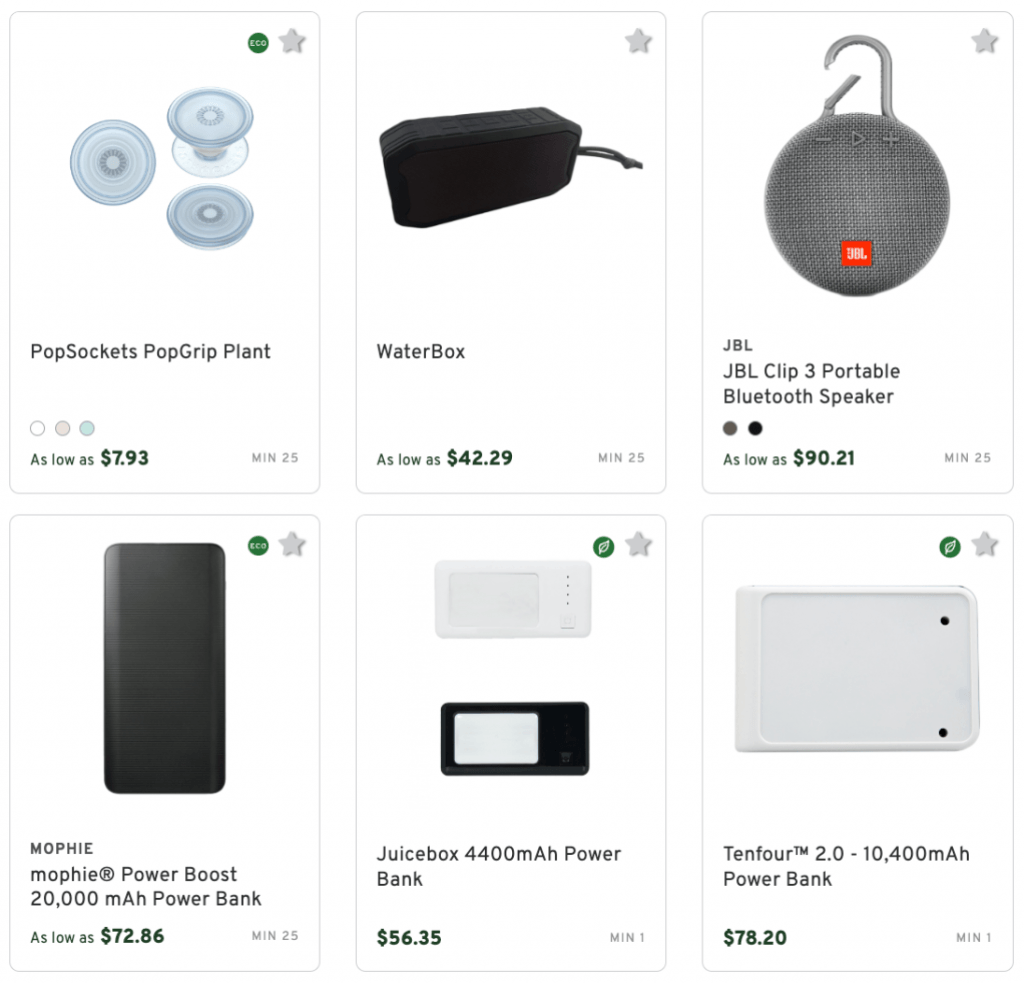Click the star icon on the Juicebox card

(638, 545)
